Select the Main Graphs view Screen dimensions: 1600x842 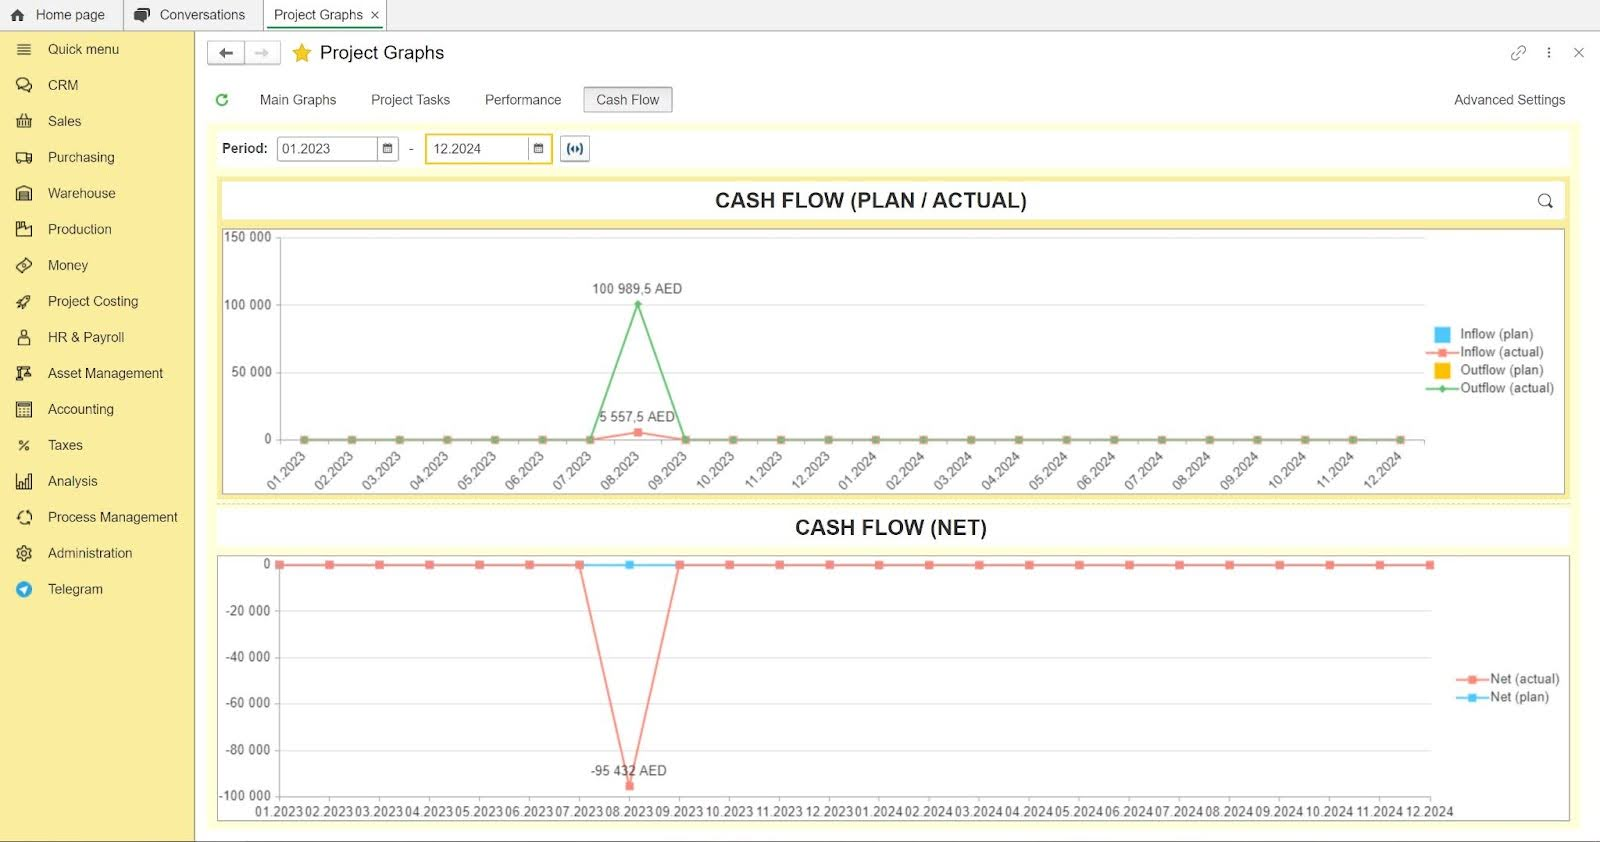298,100
